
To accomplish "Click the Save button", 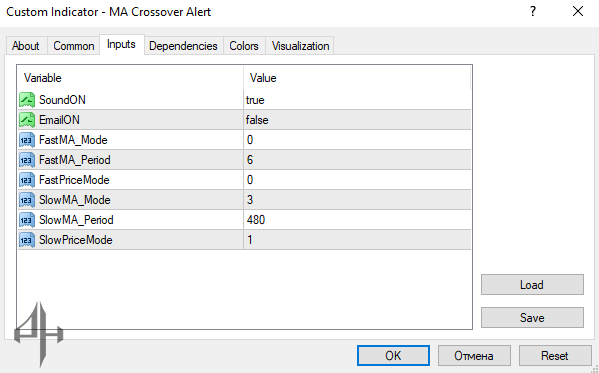I will (x=532, y=318).
